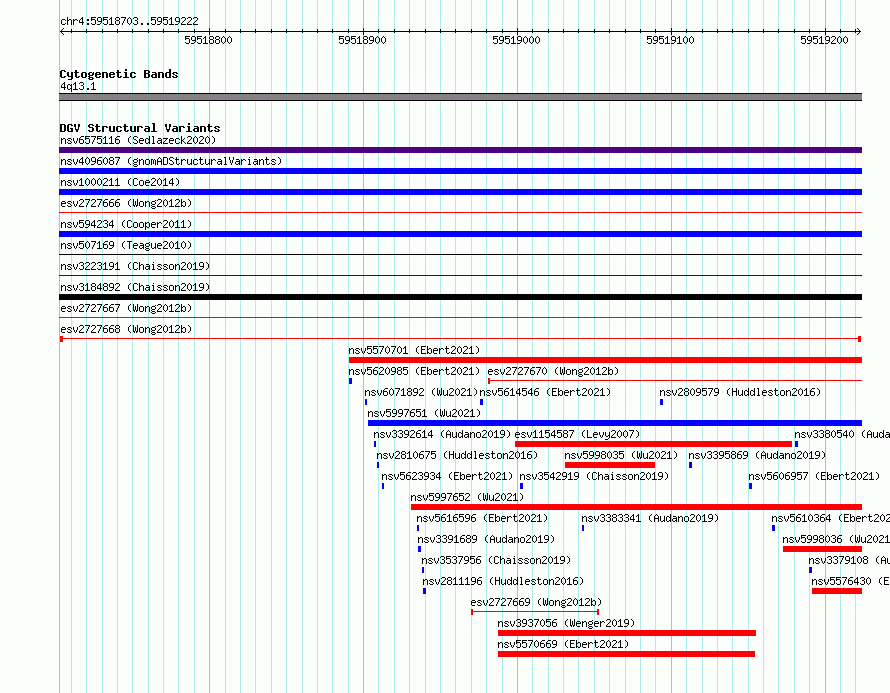890x693 pixels.
Task: Click blue marker under nsv3383341 (Audano2019)
Action: click(583, 528)
